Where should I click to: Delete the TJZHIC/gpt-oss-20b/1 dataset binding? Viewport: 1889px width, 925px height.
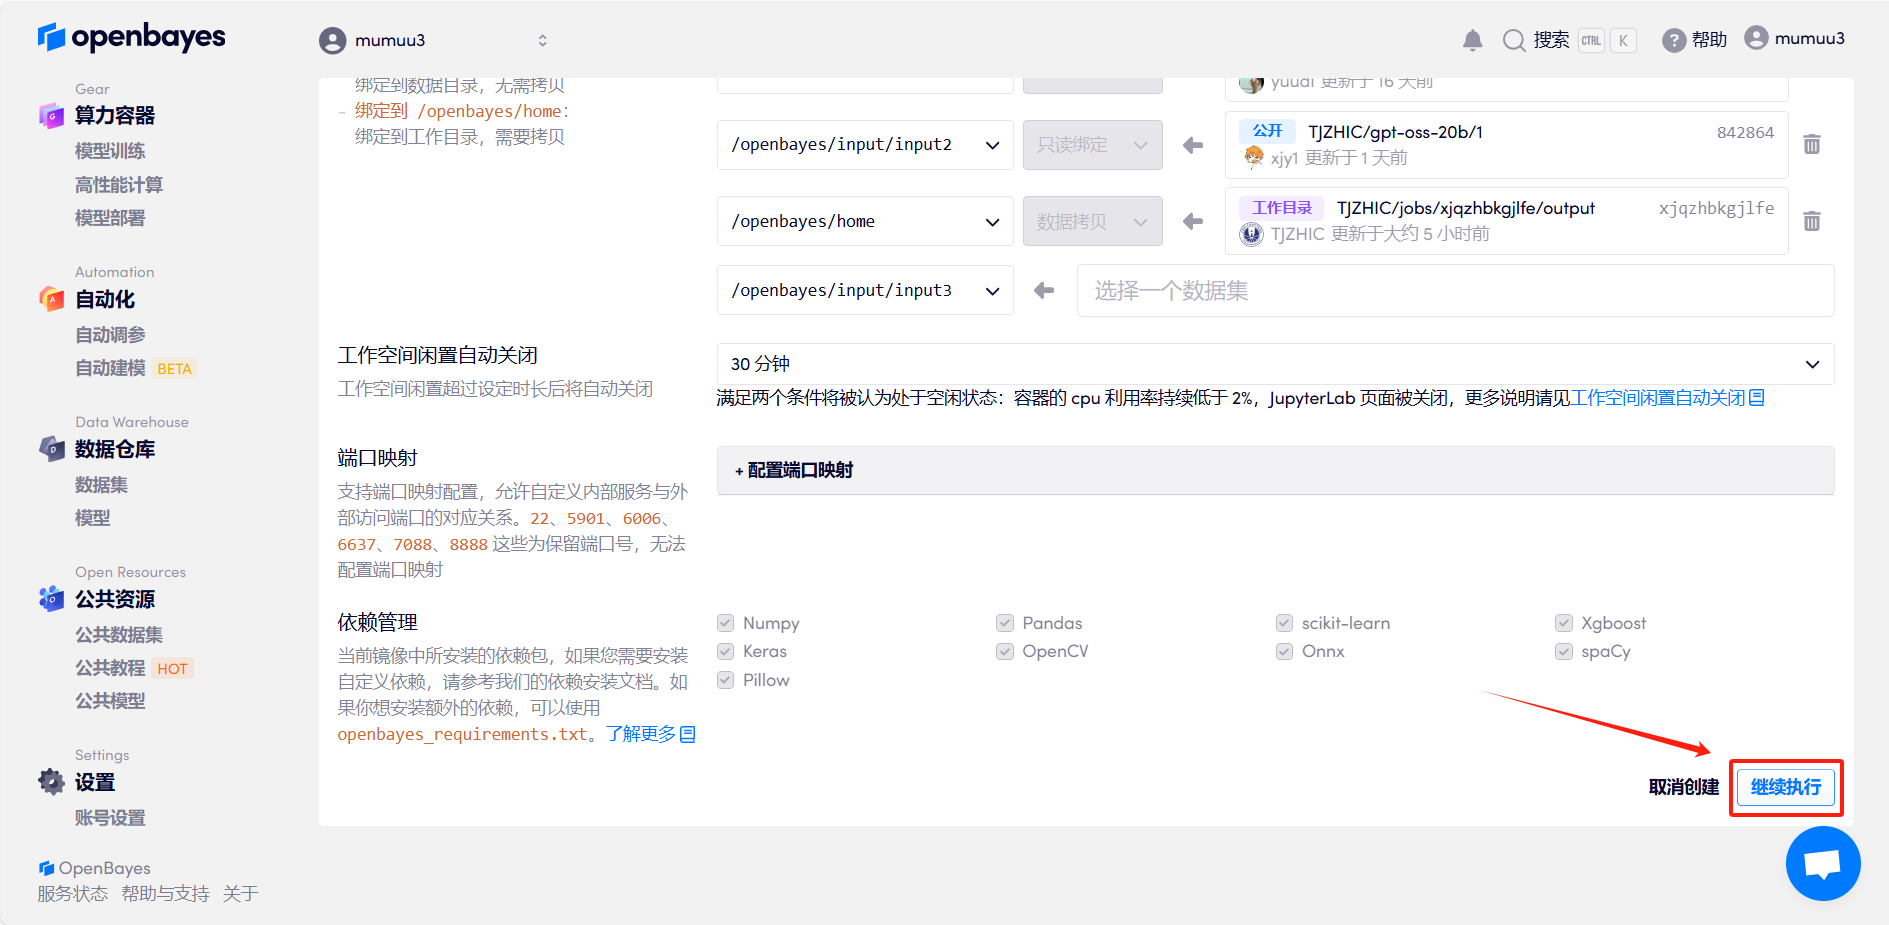pyautogui.click(x=1811, y=145)
